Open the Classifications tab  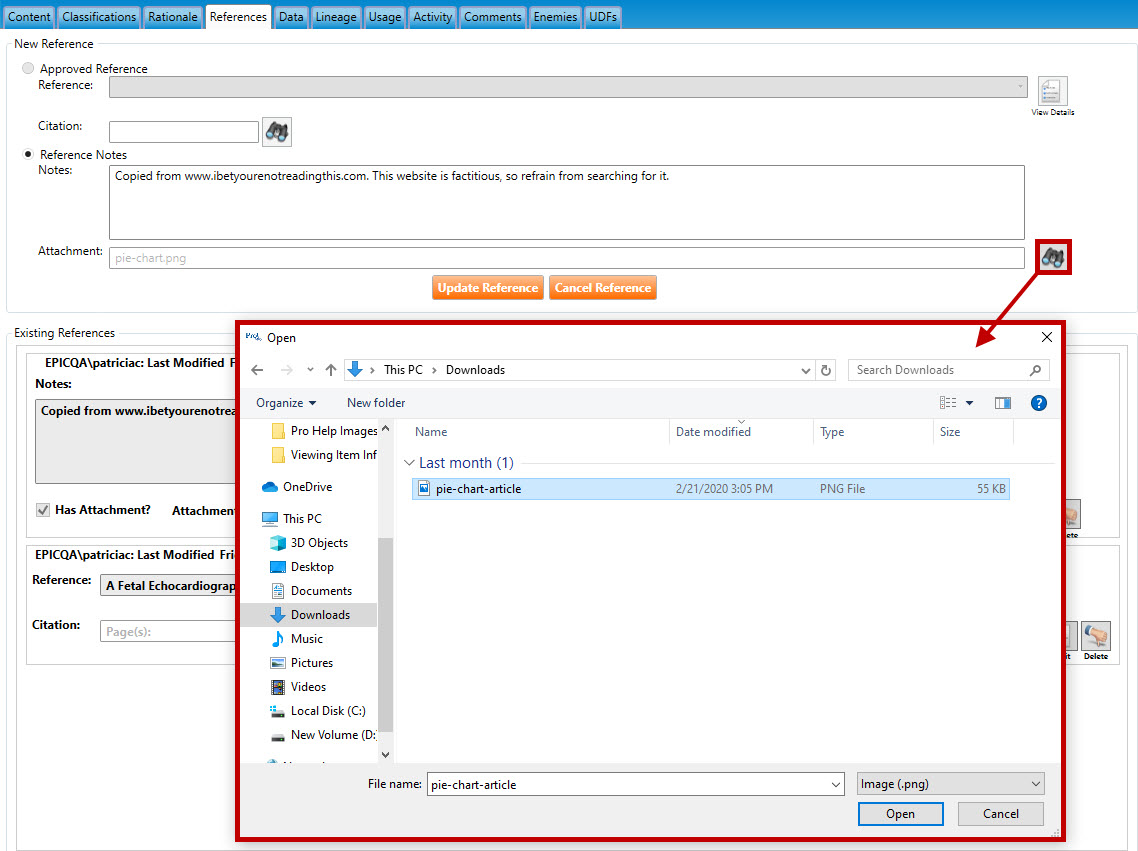[x=99, y=17]
